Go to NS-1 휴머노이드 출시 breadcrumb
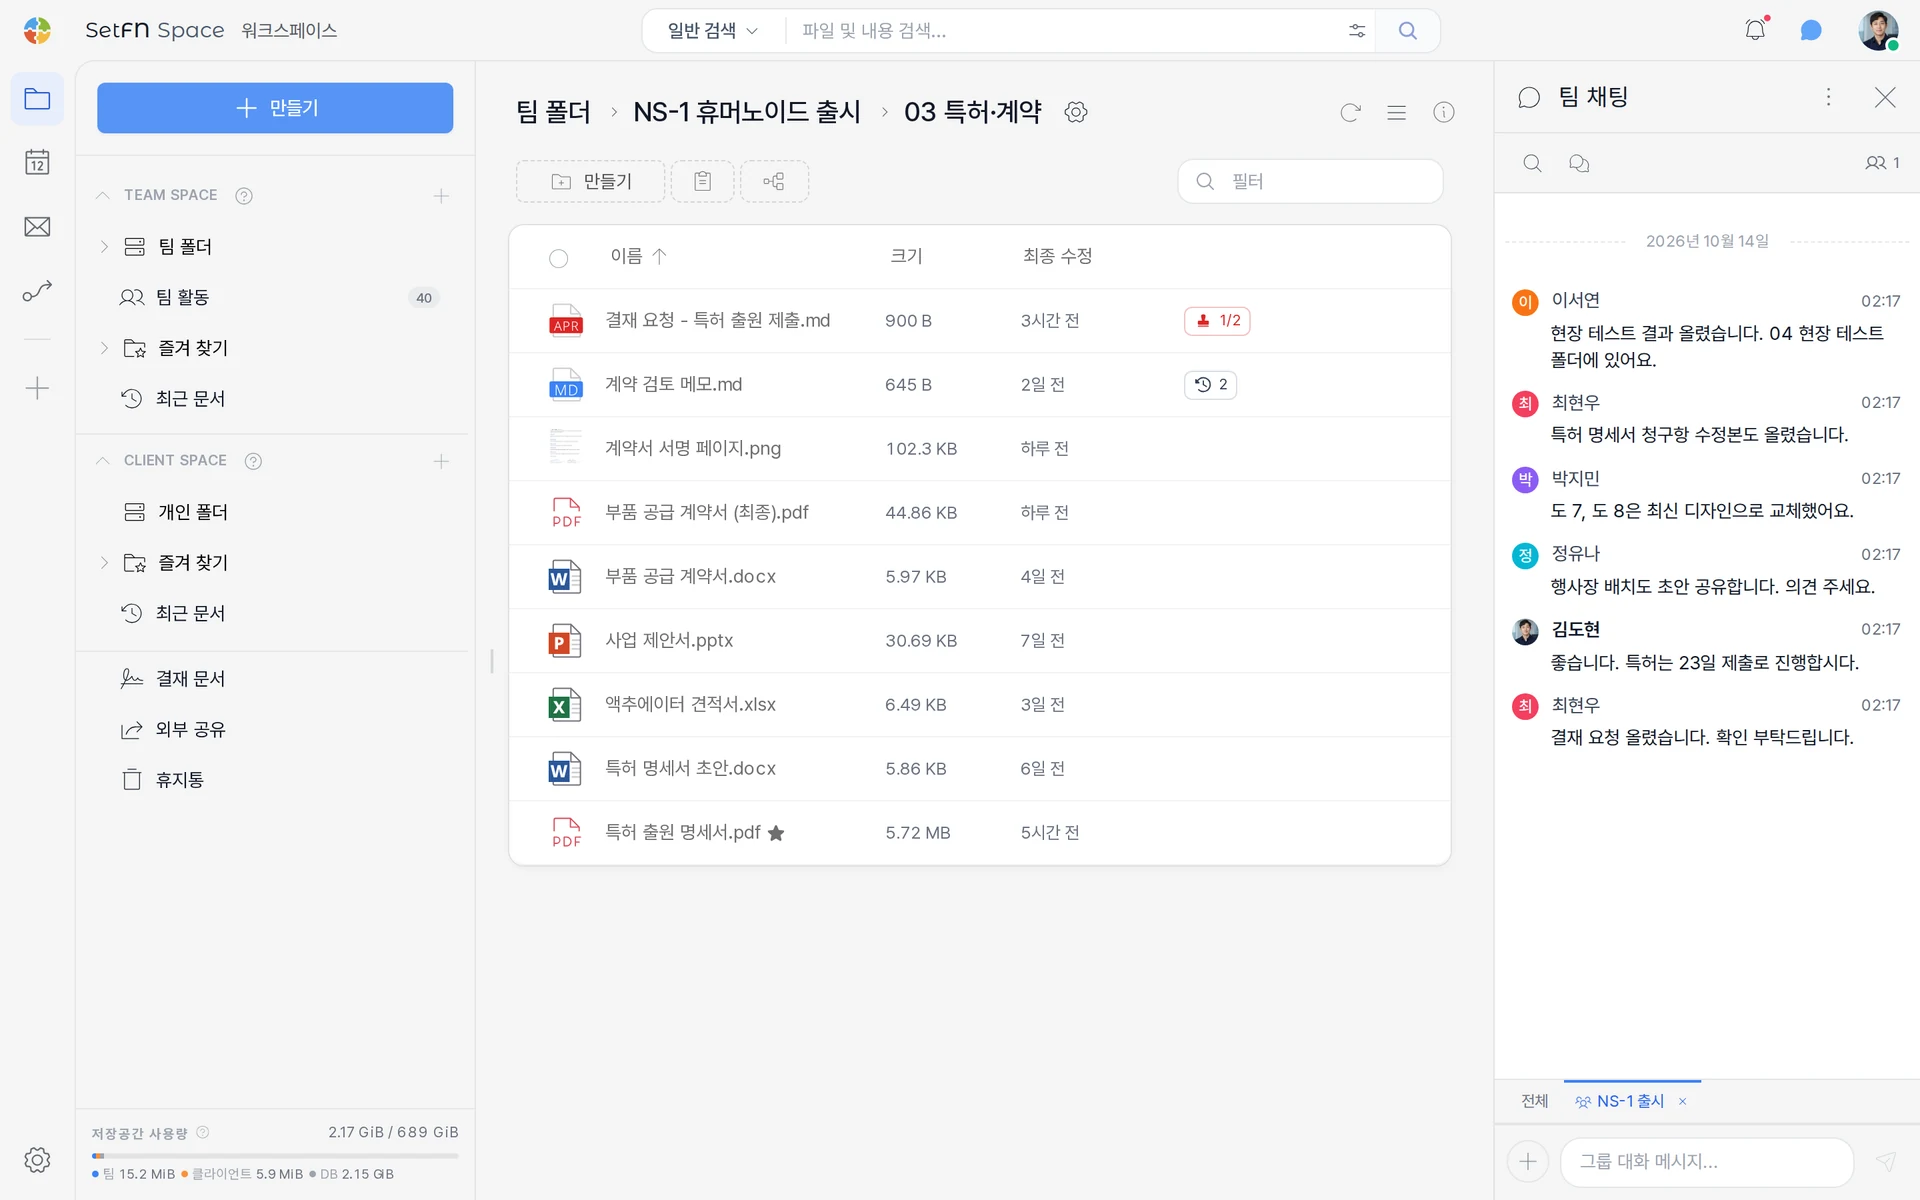1920x1200 pixels. coord(747,112)
